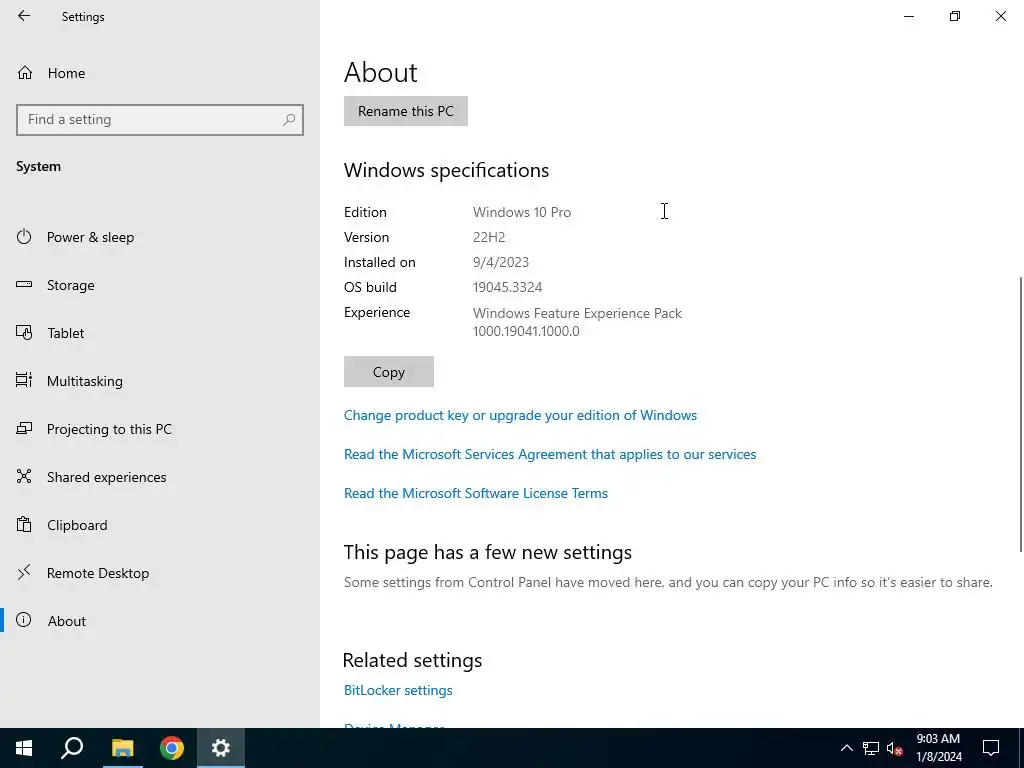Screen dimensions: 1024x768
Task: Click the Remote Desktop icon
Action: pyautogui.click(x=24, y=573)
